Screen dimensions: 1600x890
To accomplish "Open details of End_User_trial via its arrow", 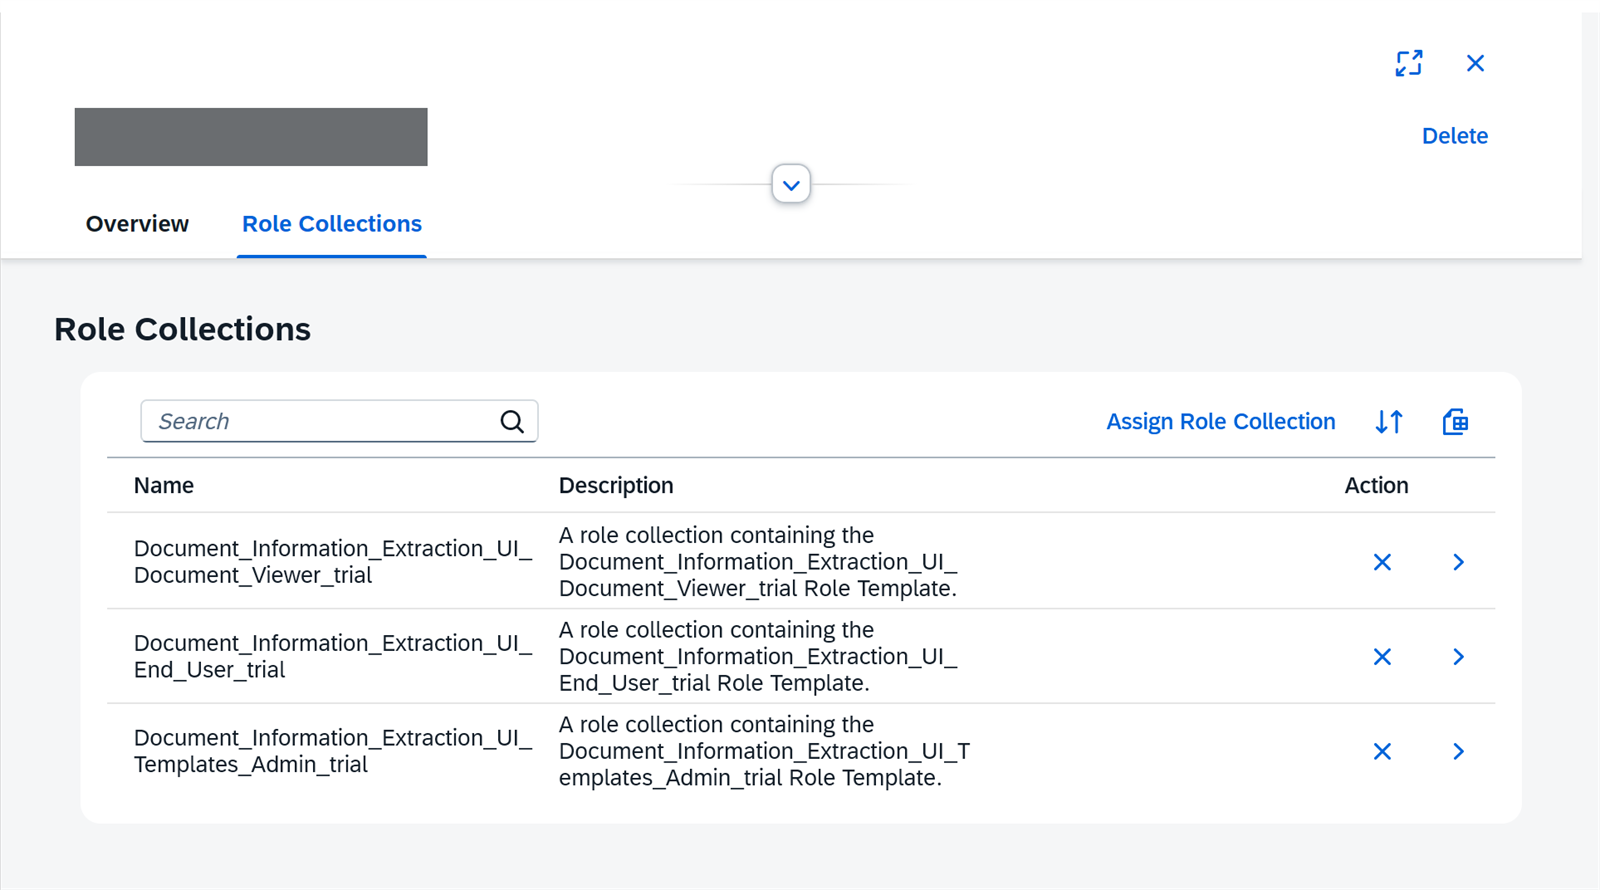I will click(x=1458, y=657).
